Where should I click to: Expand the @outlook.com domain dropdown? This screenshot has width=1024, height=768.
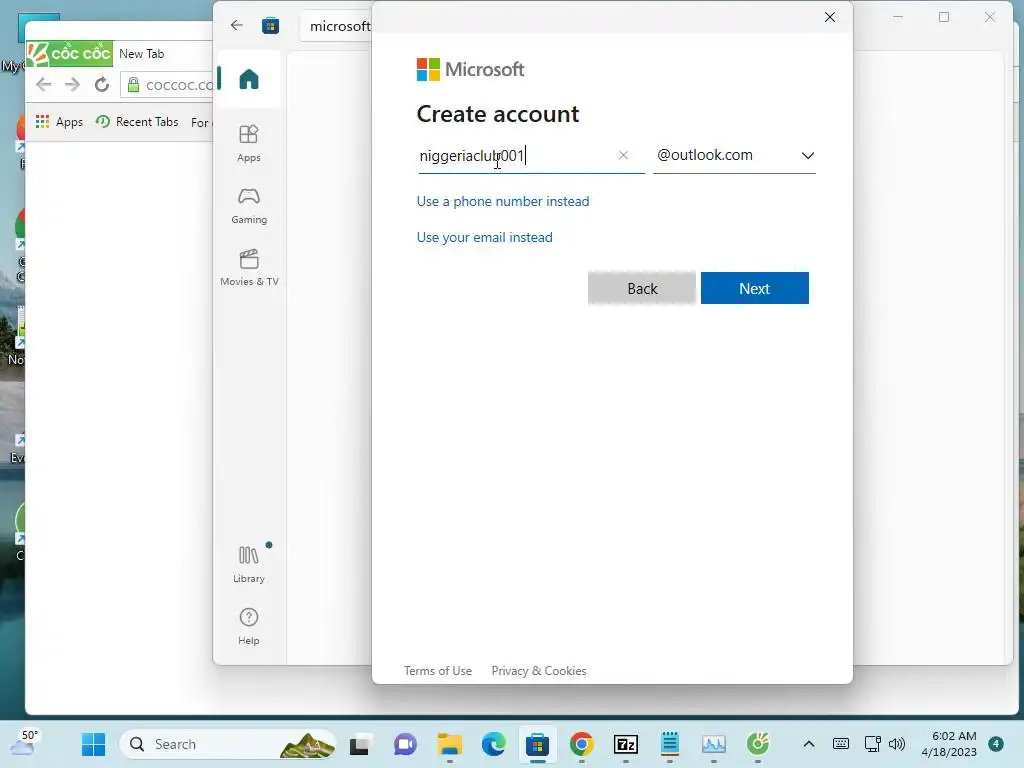(x=734, y=155)
